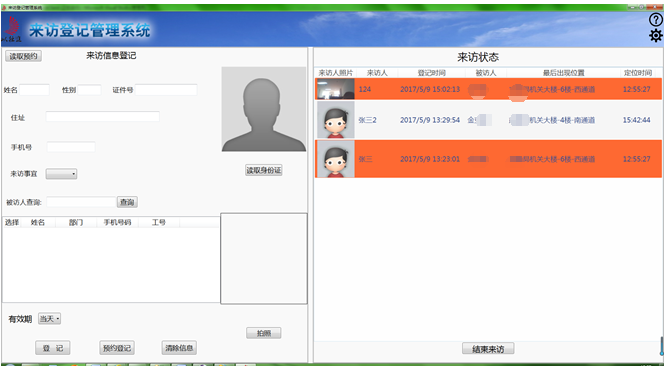The image size is (668, 372).
Task: Click the 拍照 button
Action: pos(264,333)
